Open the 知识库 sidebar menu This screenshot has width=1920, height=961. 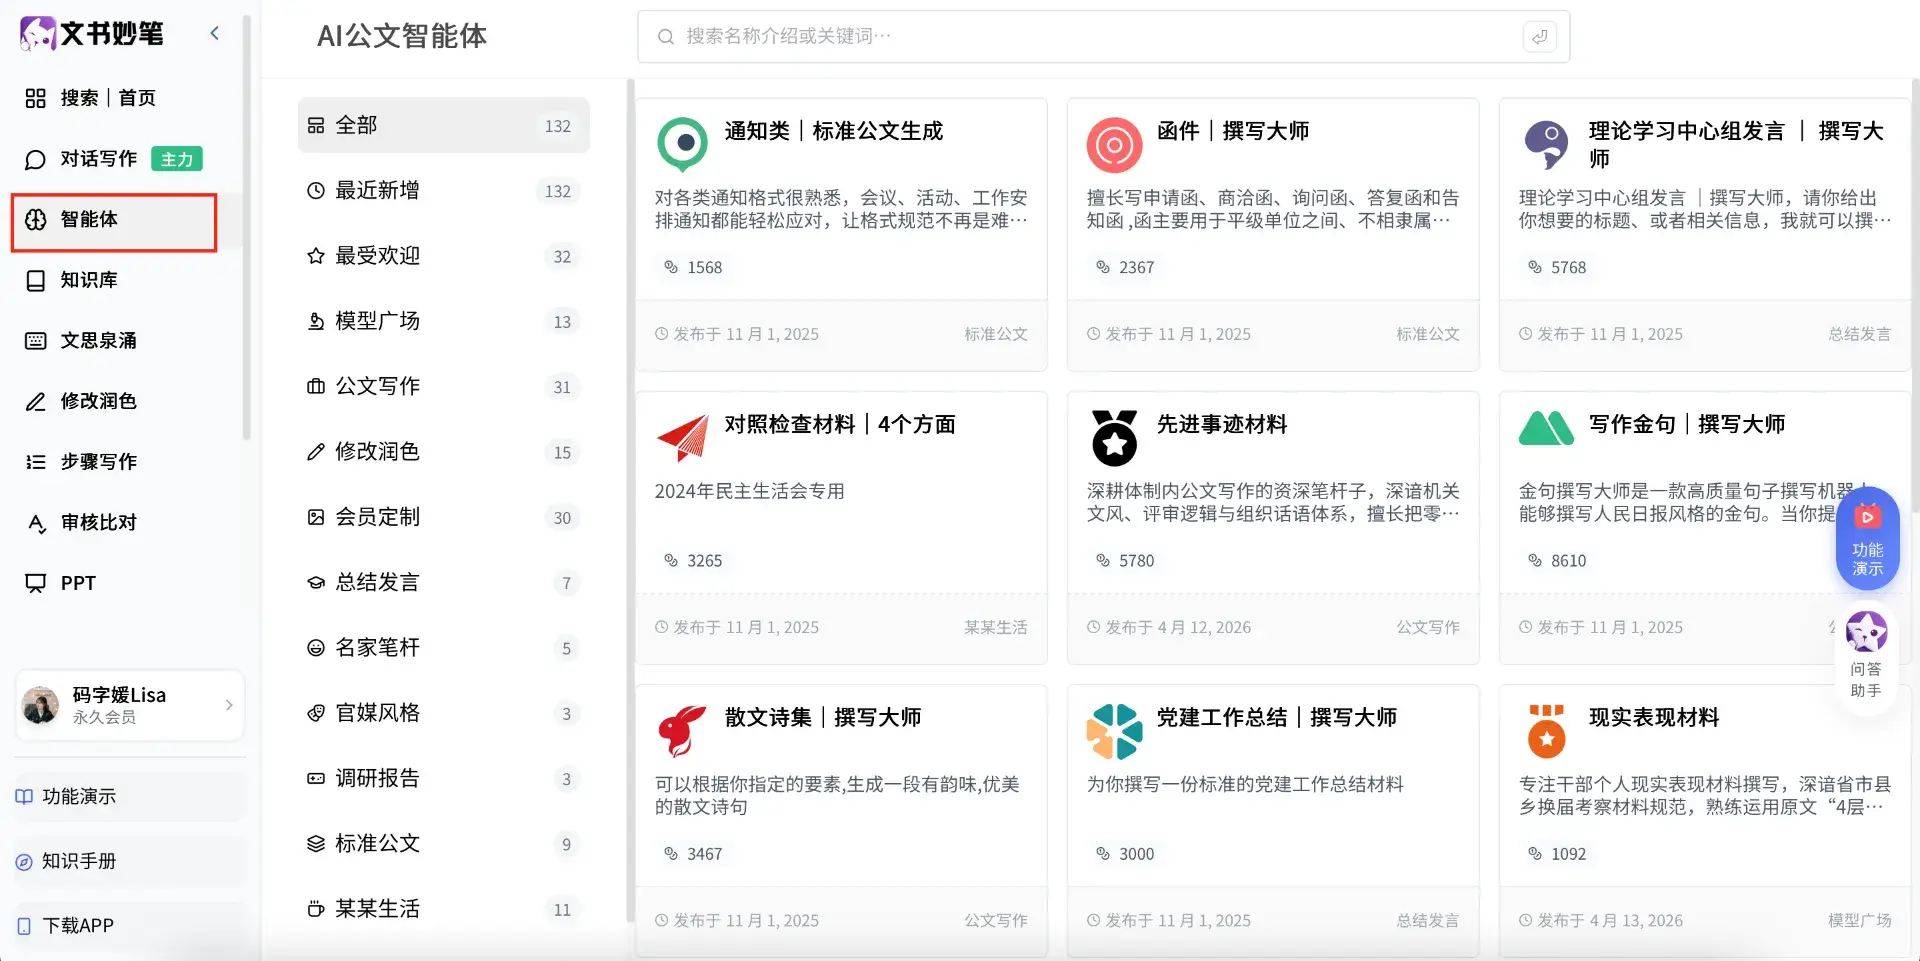(89, 280)
